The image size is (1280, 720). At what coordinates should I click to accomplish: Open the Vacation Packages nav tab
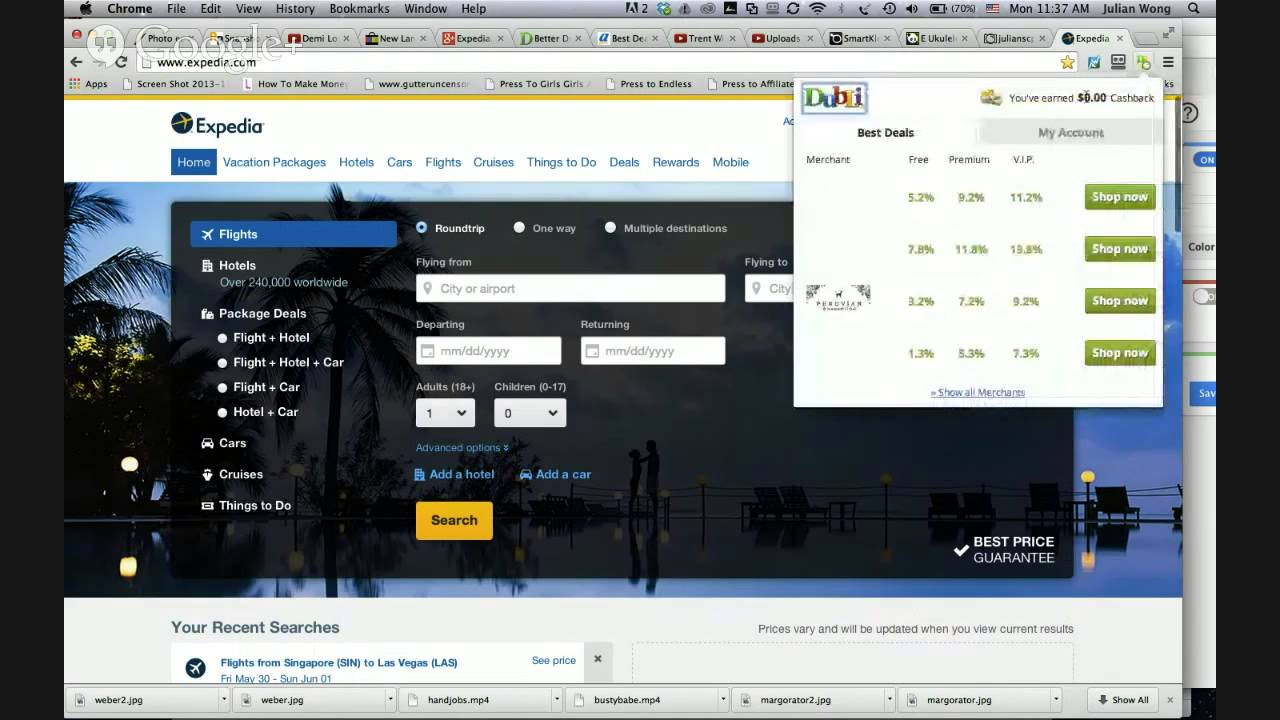pos(274,162)
